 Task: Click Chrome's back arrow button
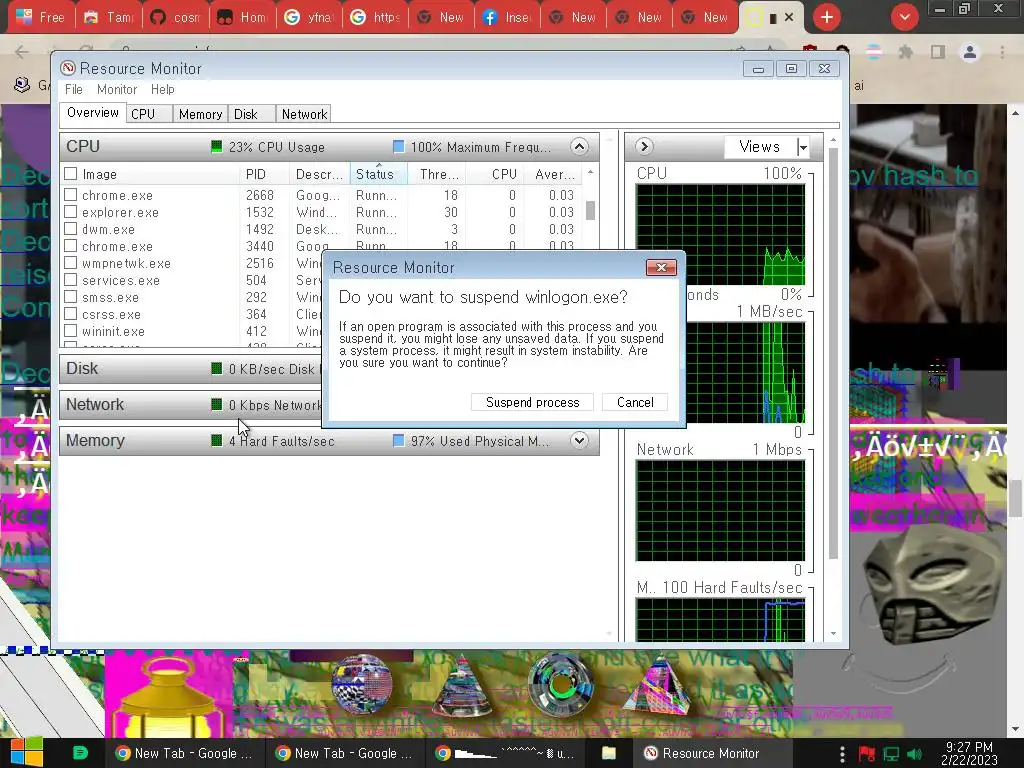[22, 52]
